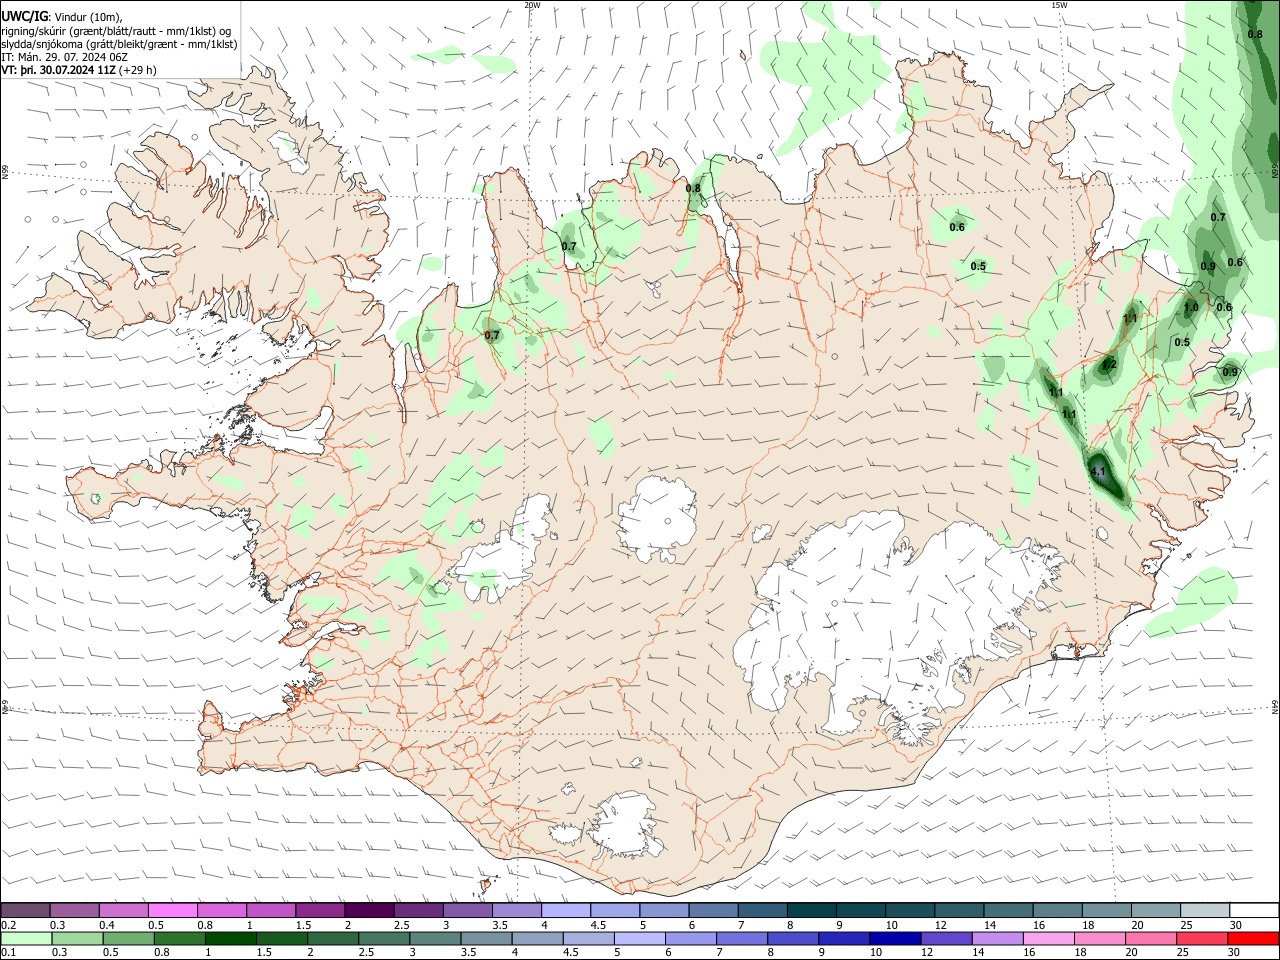
Task: Click the Mýrdalsjökull glacier near the south coast
Action: coord(624,825)
